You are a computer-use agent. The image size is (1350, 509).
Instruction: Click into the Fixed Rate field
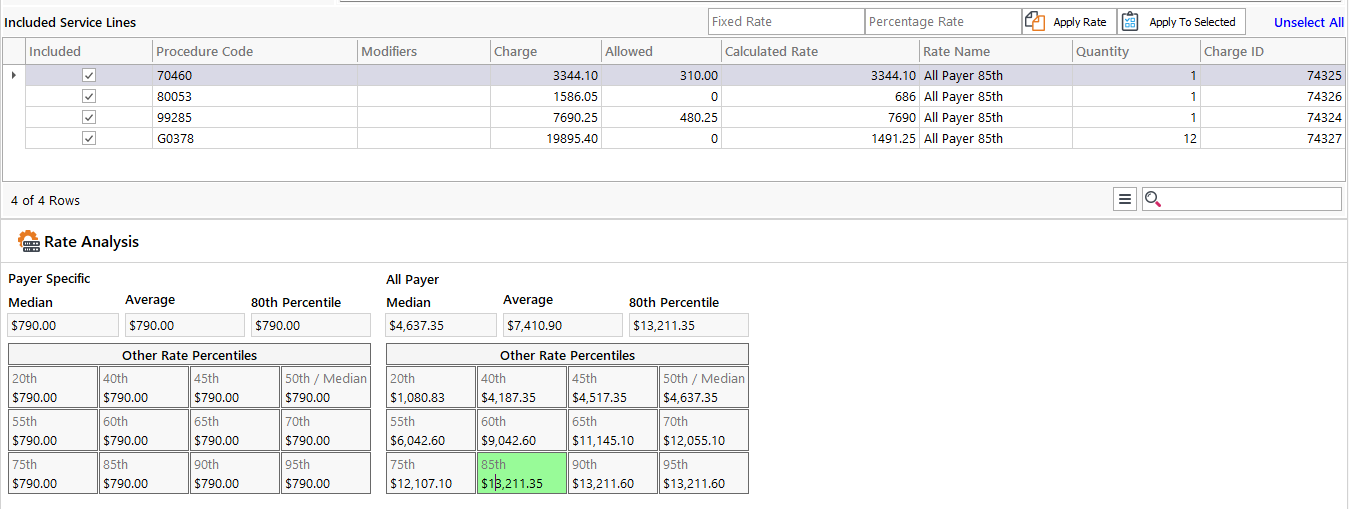pos(785,22)
